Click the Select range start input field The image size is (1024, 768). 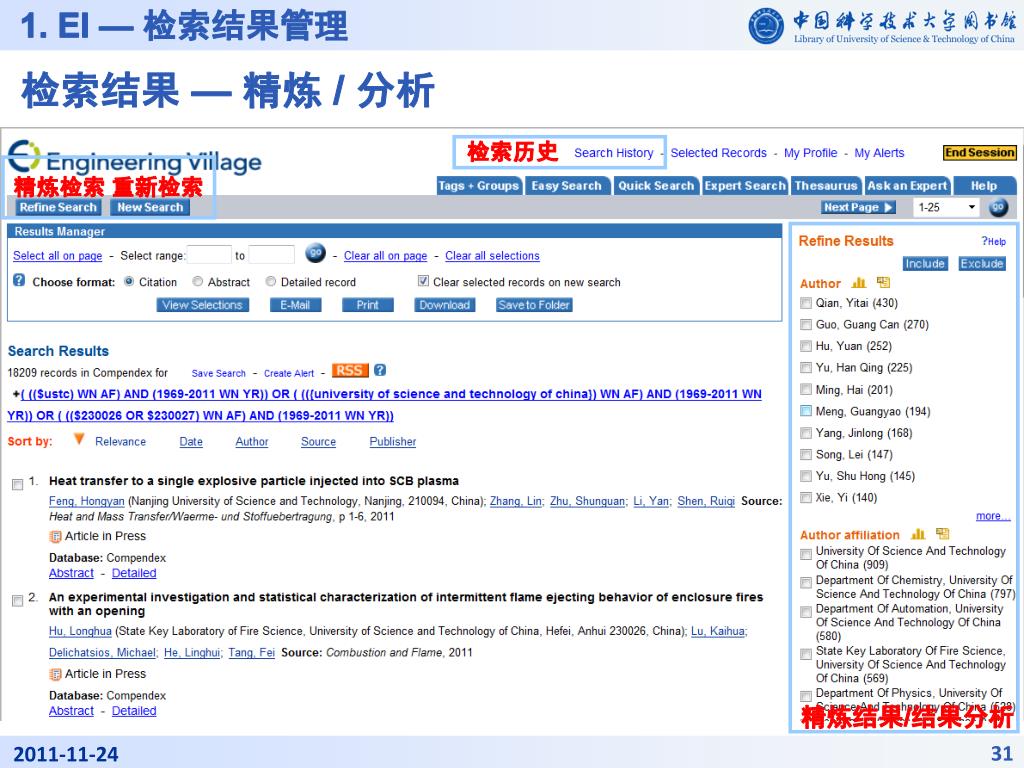coord(209,255)
